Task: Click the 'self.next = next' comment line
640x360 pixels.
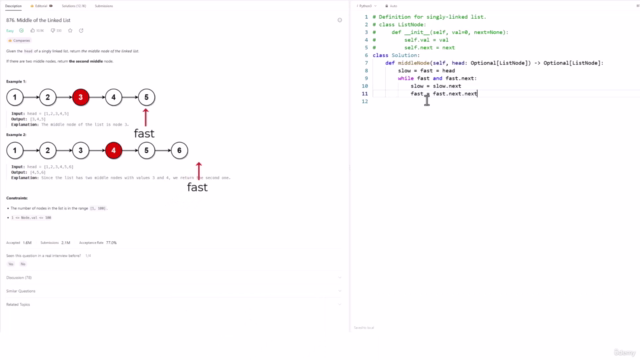Action: click(x=429, y=48)
